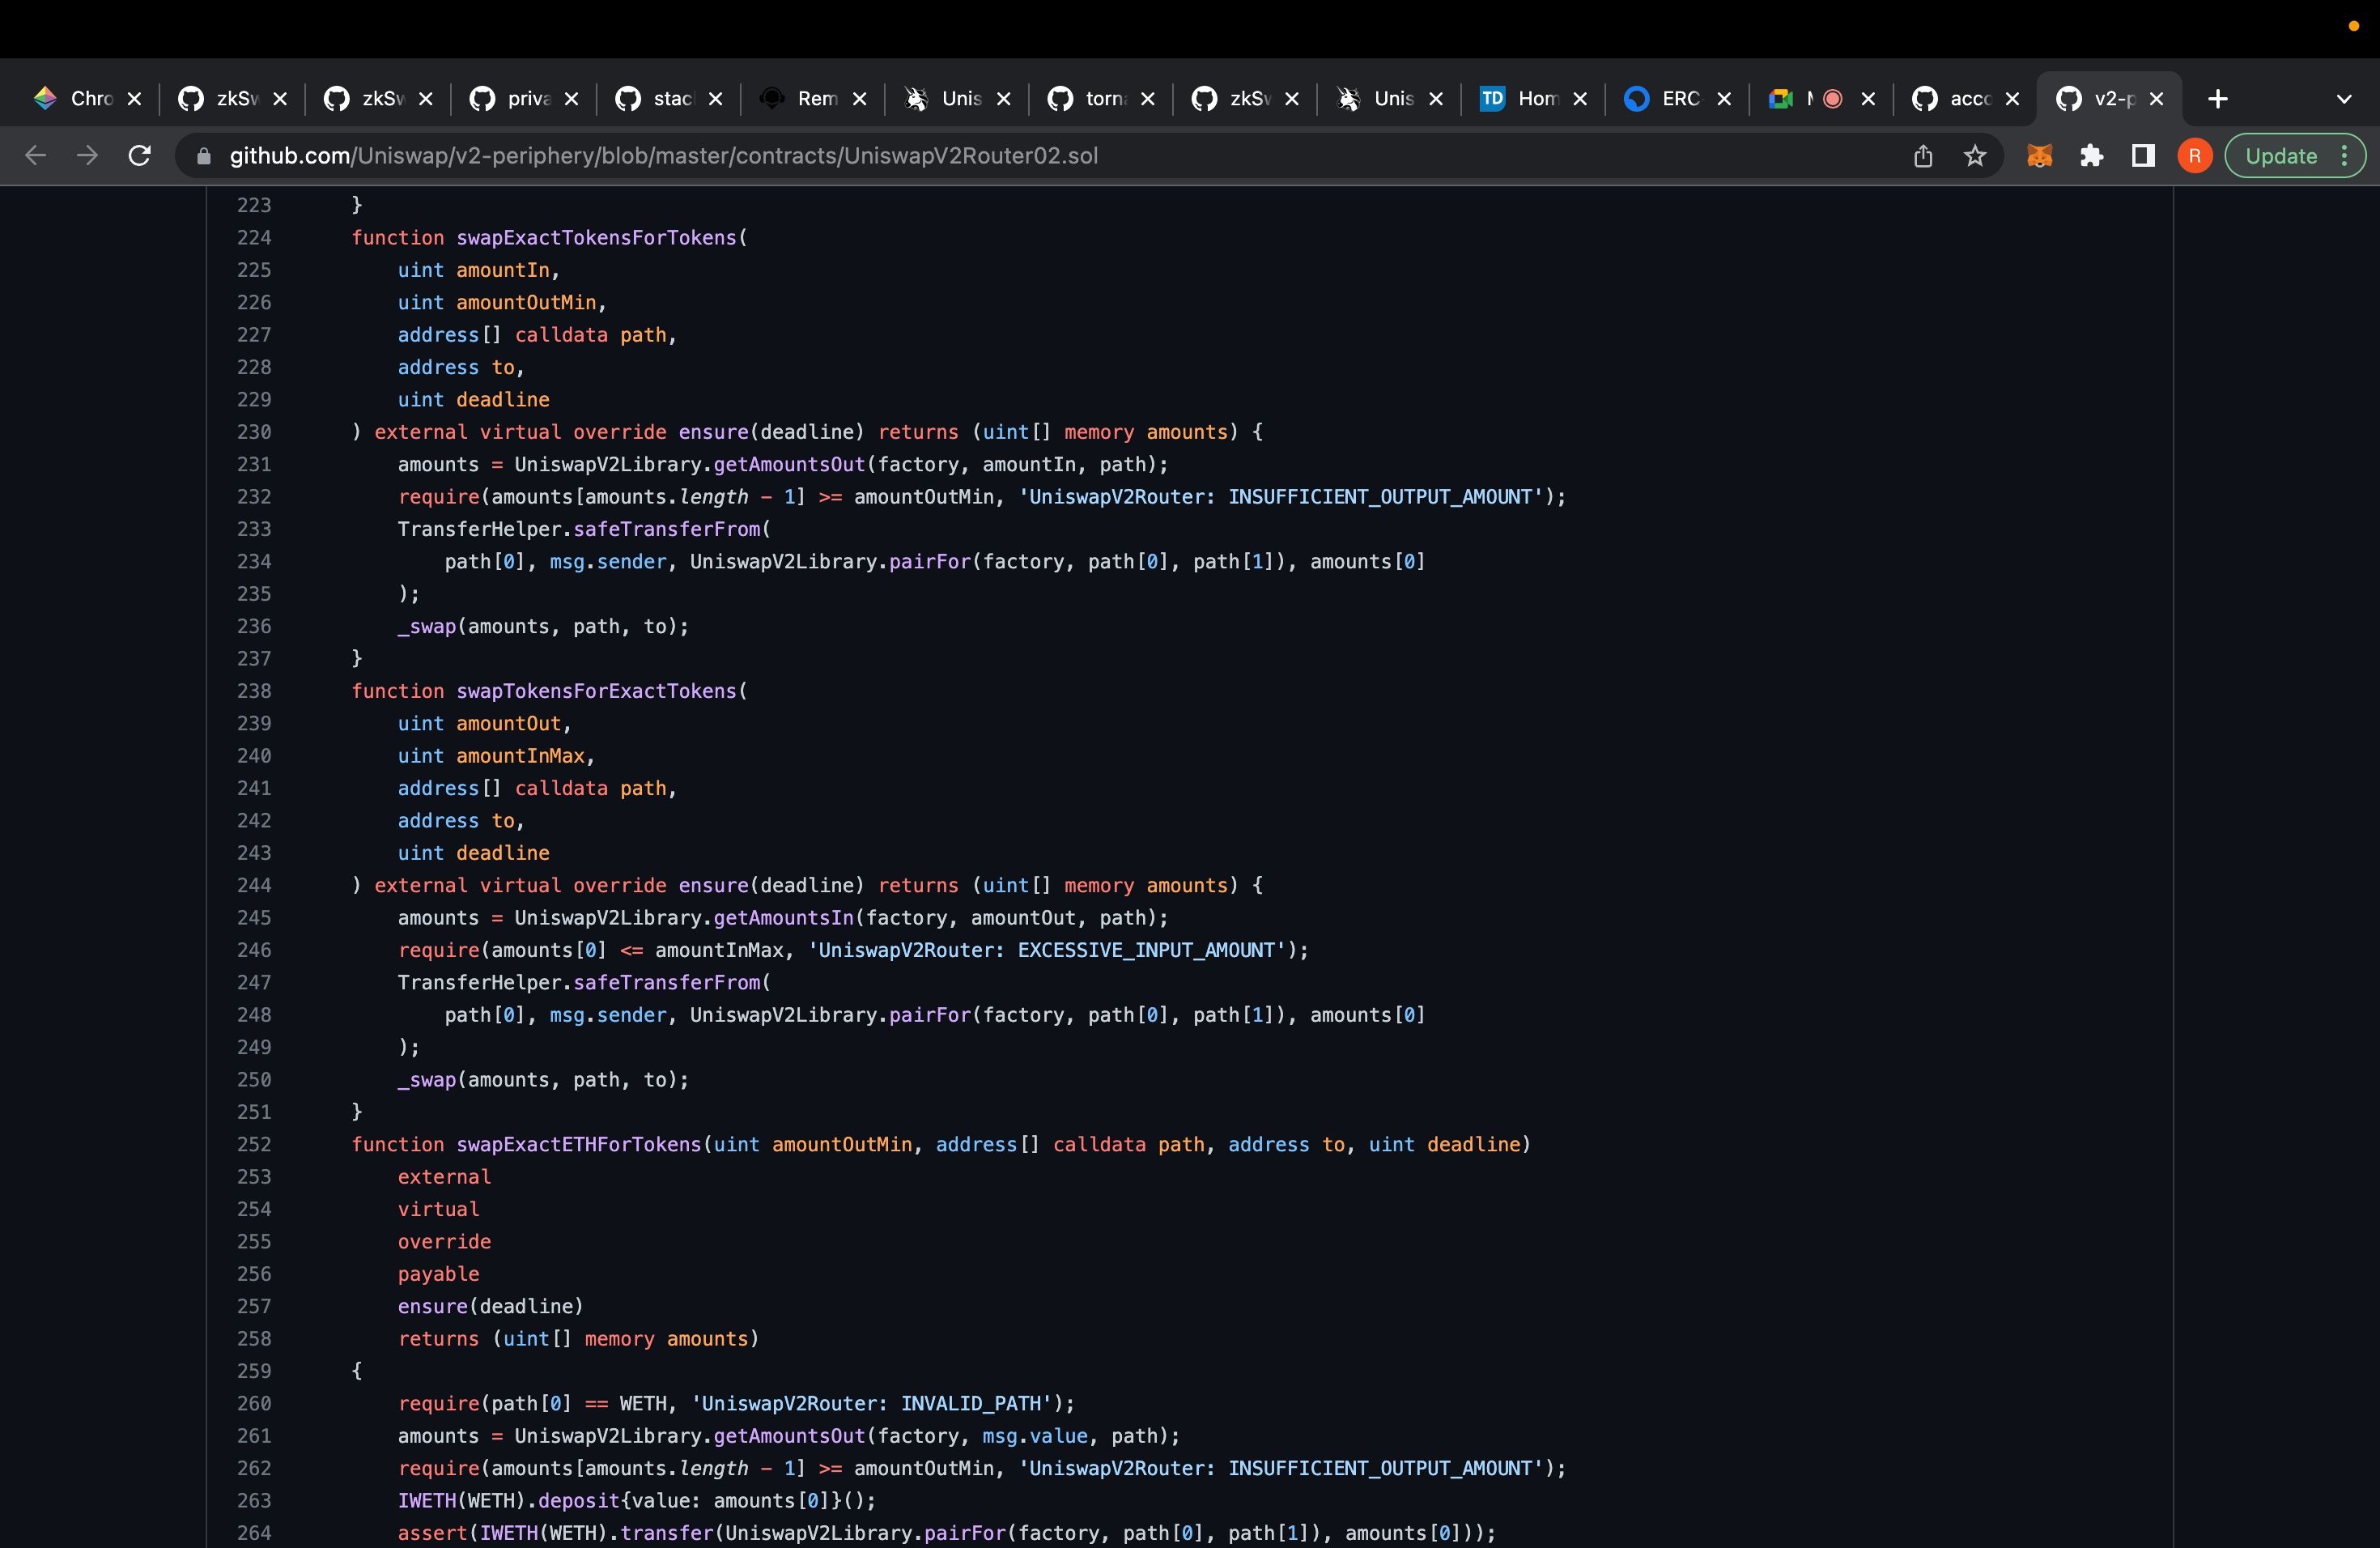Close the priva tab
The height and width of the screenshot is (1548, 2380).
coord(572,99)
